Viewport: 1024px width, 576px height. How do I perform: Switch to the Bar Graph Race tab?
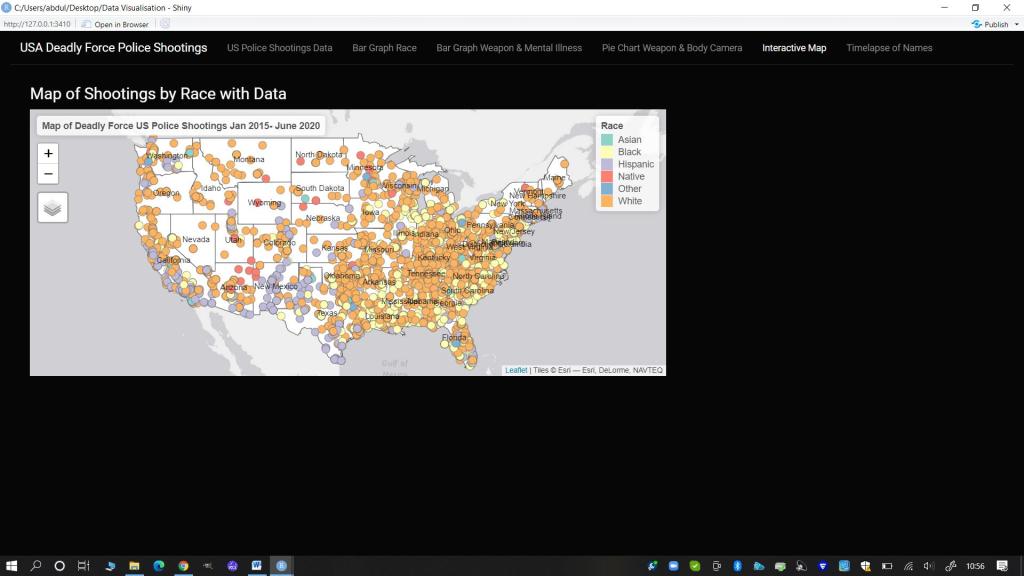[384, 48]
